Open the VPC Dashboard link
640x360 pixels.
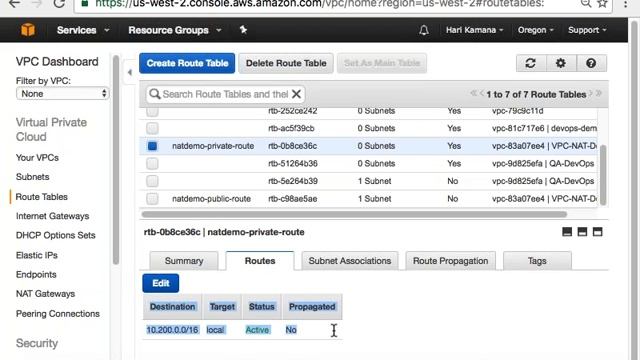57,62
